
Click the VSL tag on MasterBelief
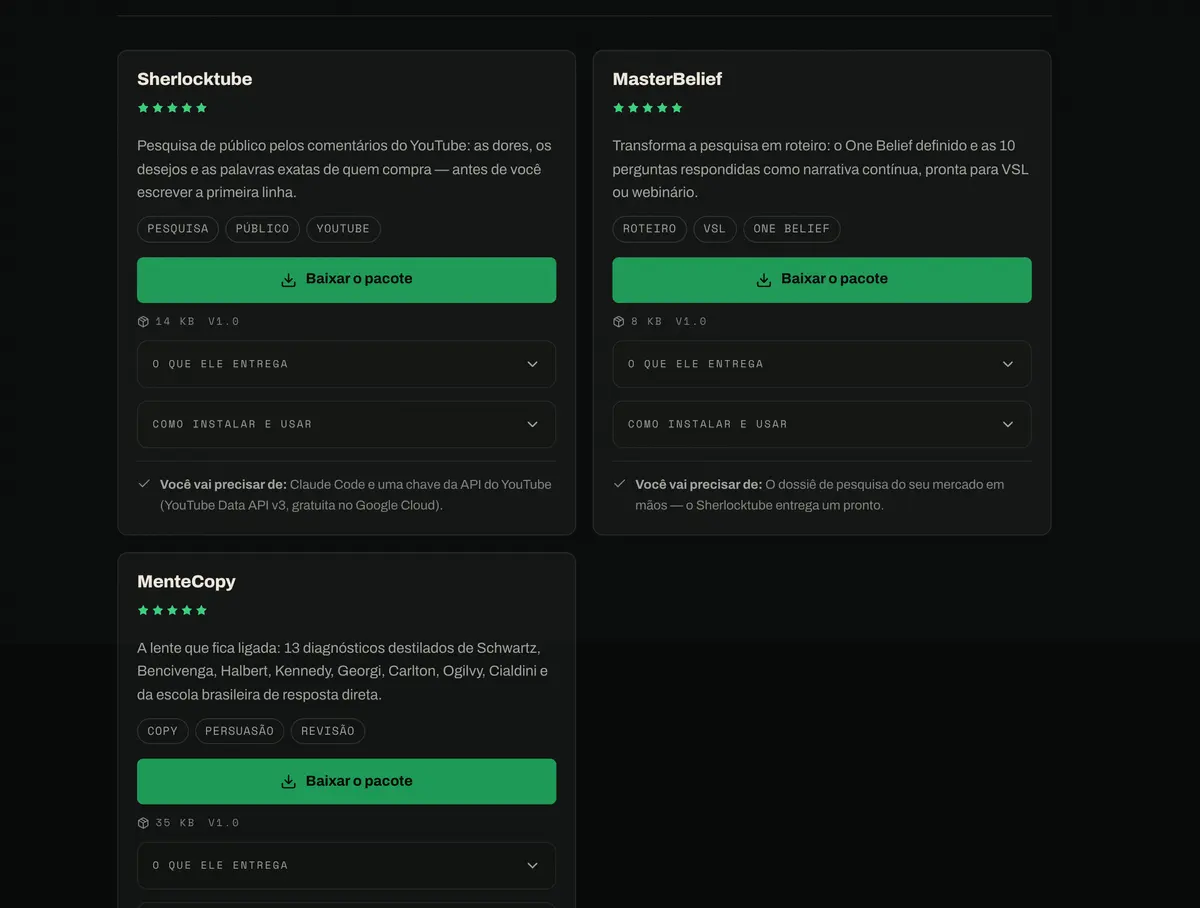click(x=715, y=229)
